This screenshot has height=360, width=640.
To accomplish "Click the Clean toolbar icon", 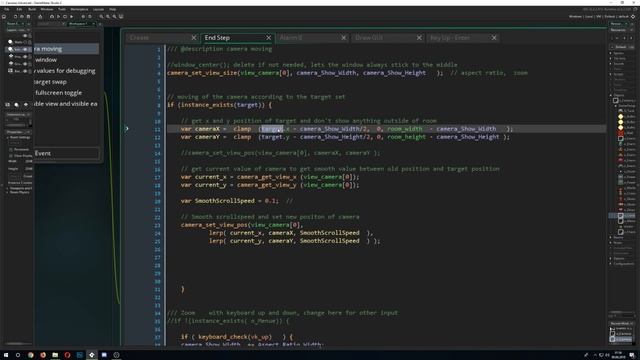I will pos(71,17).
